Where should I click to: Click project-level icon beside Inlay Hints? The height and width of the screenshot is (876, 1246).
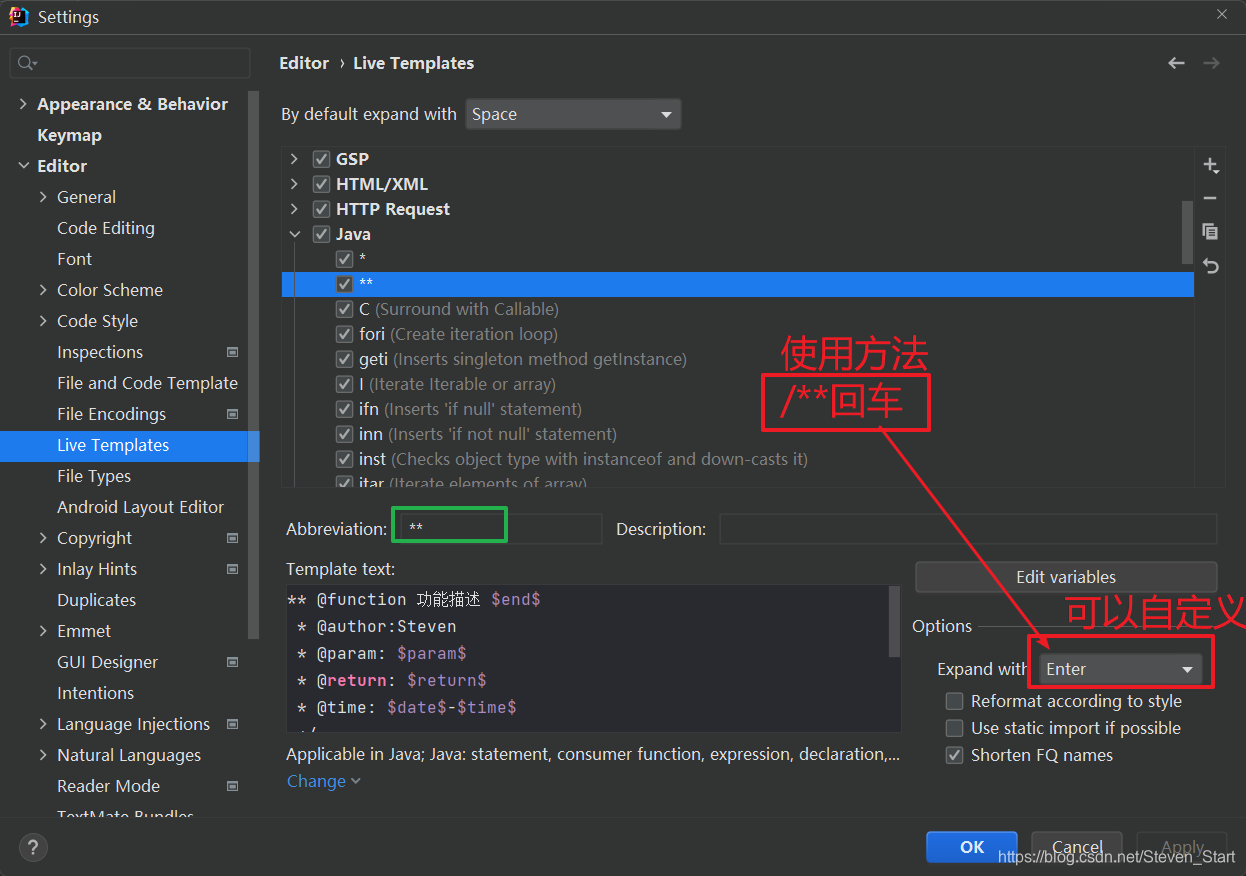tap(233, 569)
